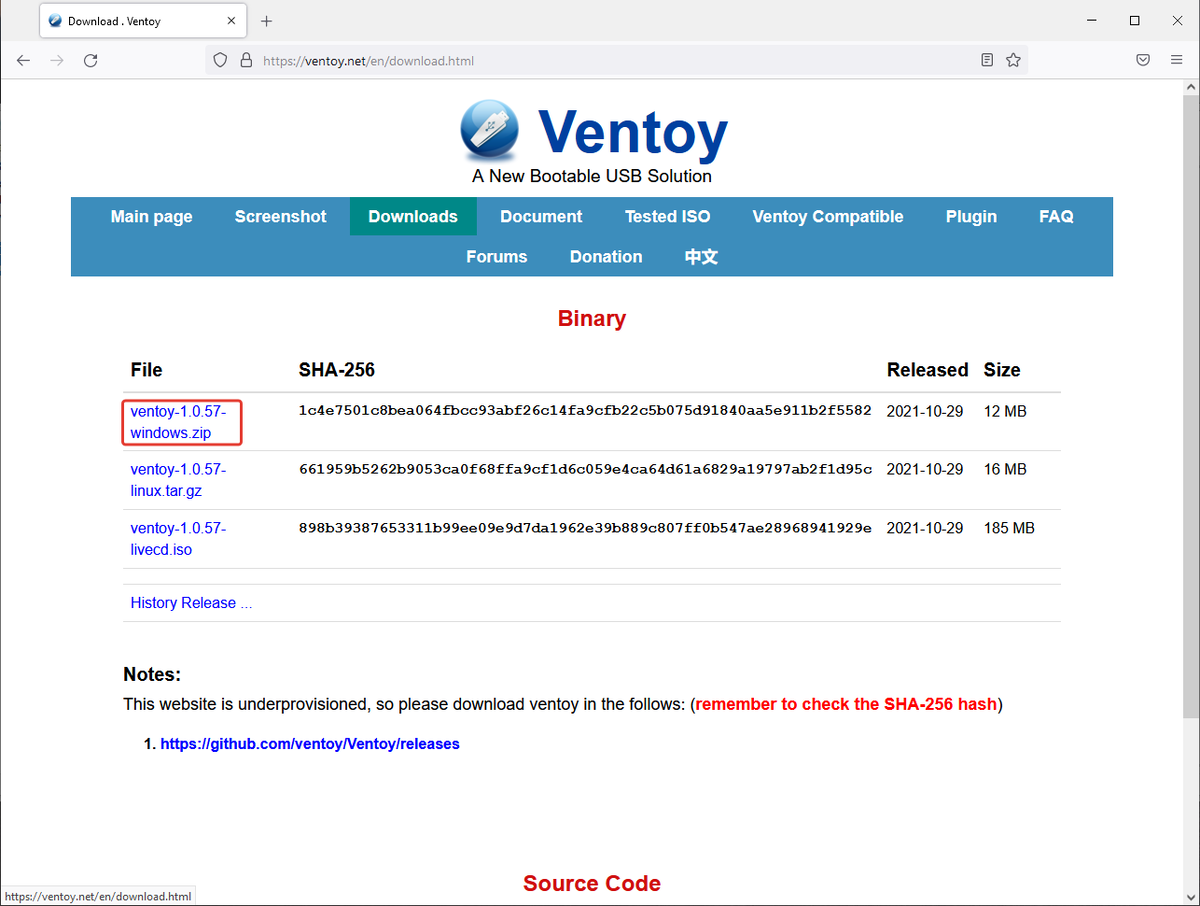This screenshot has height=906, width=1200.
Task: Click the scrollbar down arrow
Action: pos(1190,896)
